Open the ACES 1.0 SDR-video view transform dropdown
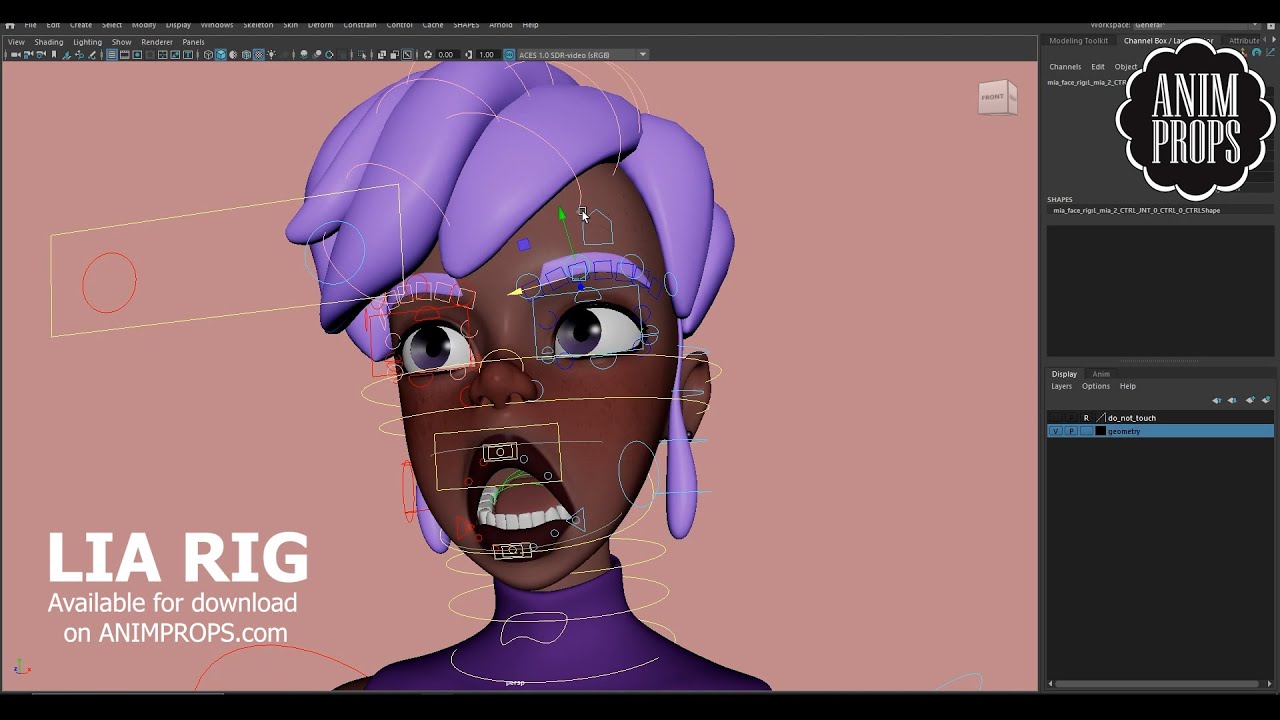 [583, 54]
